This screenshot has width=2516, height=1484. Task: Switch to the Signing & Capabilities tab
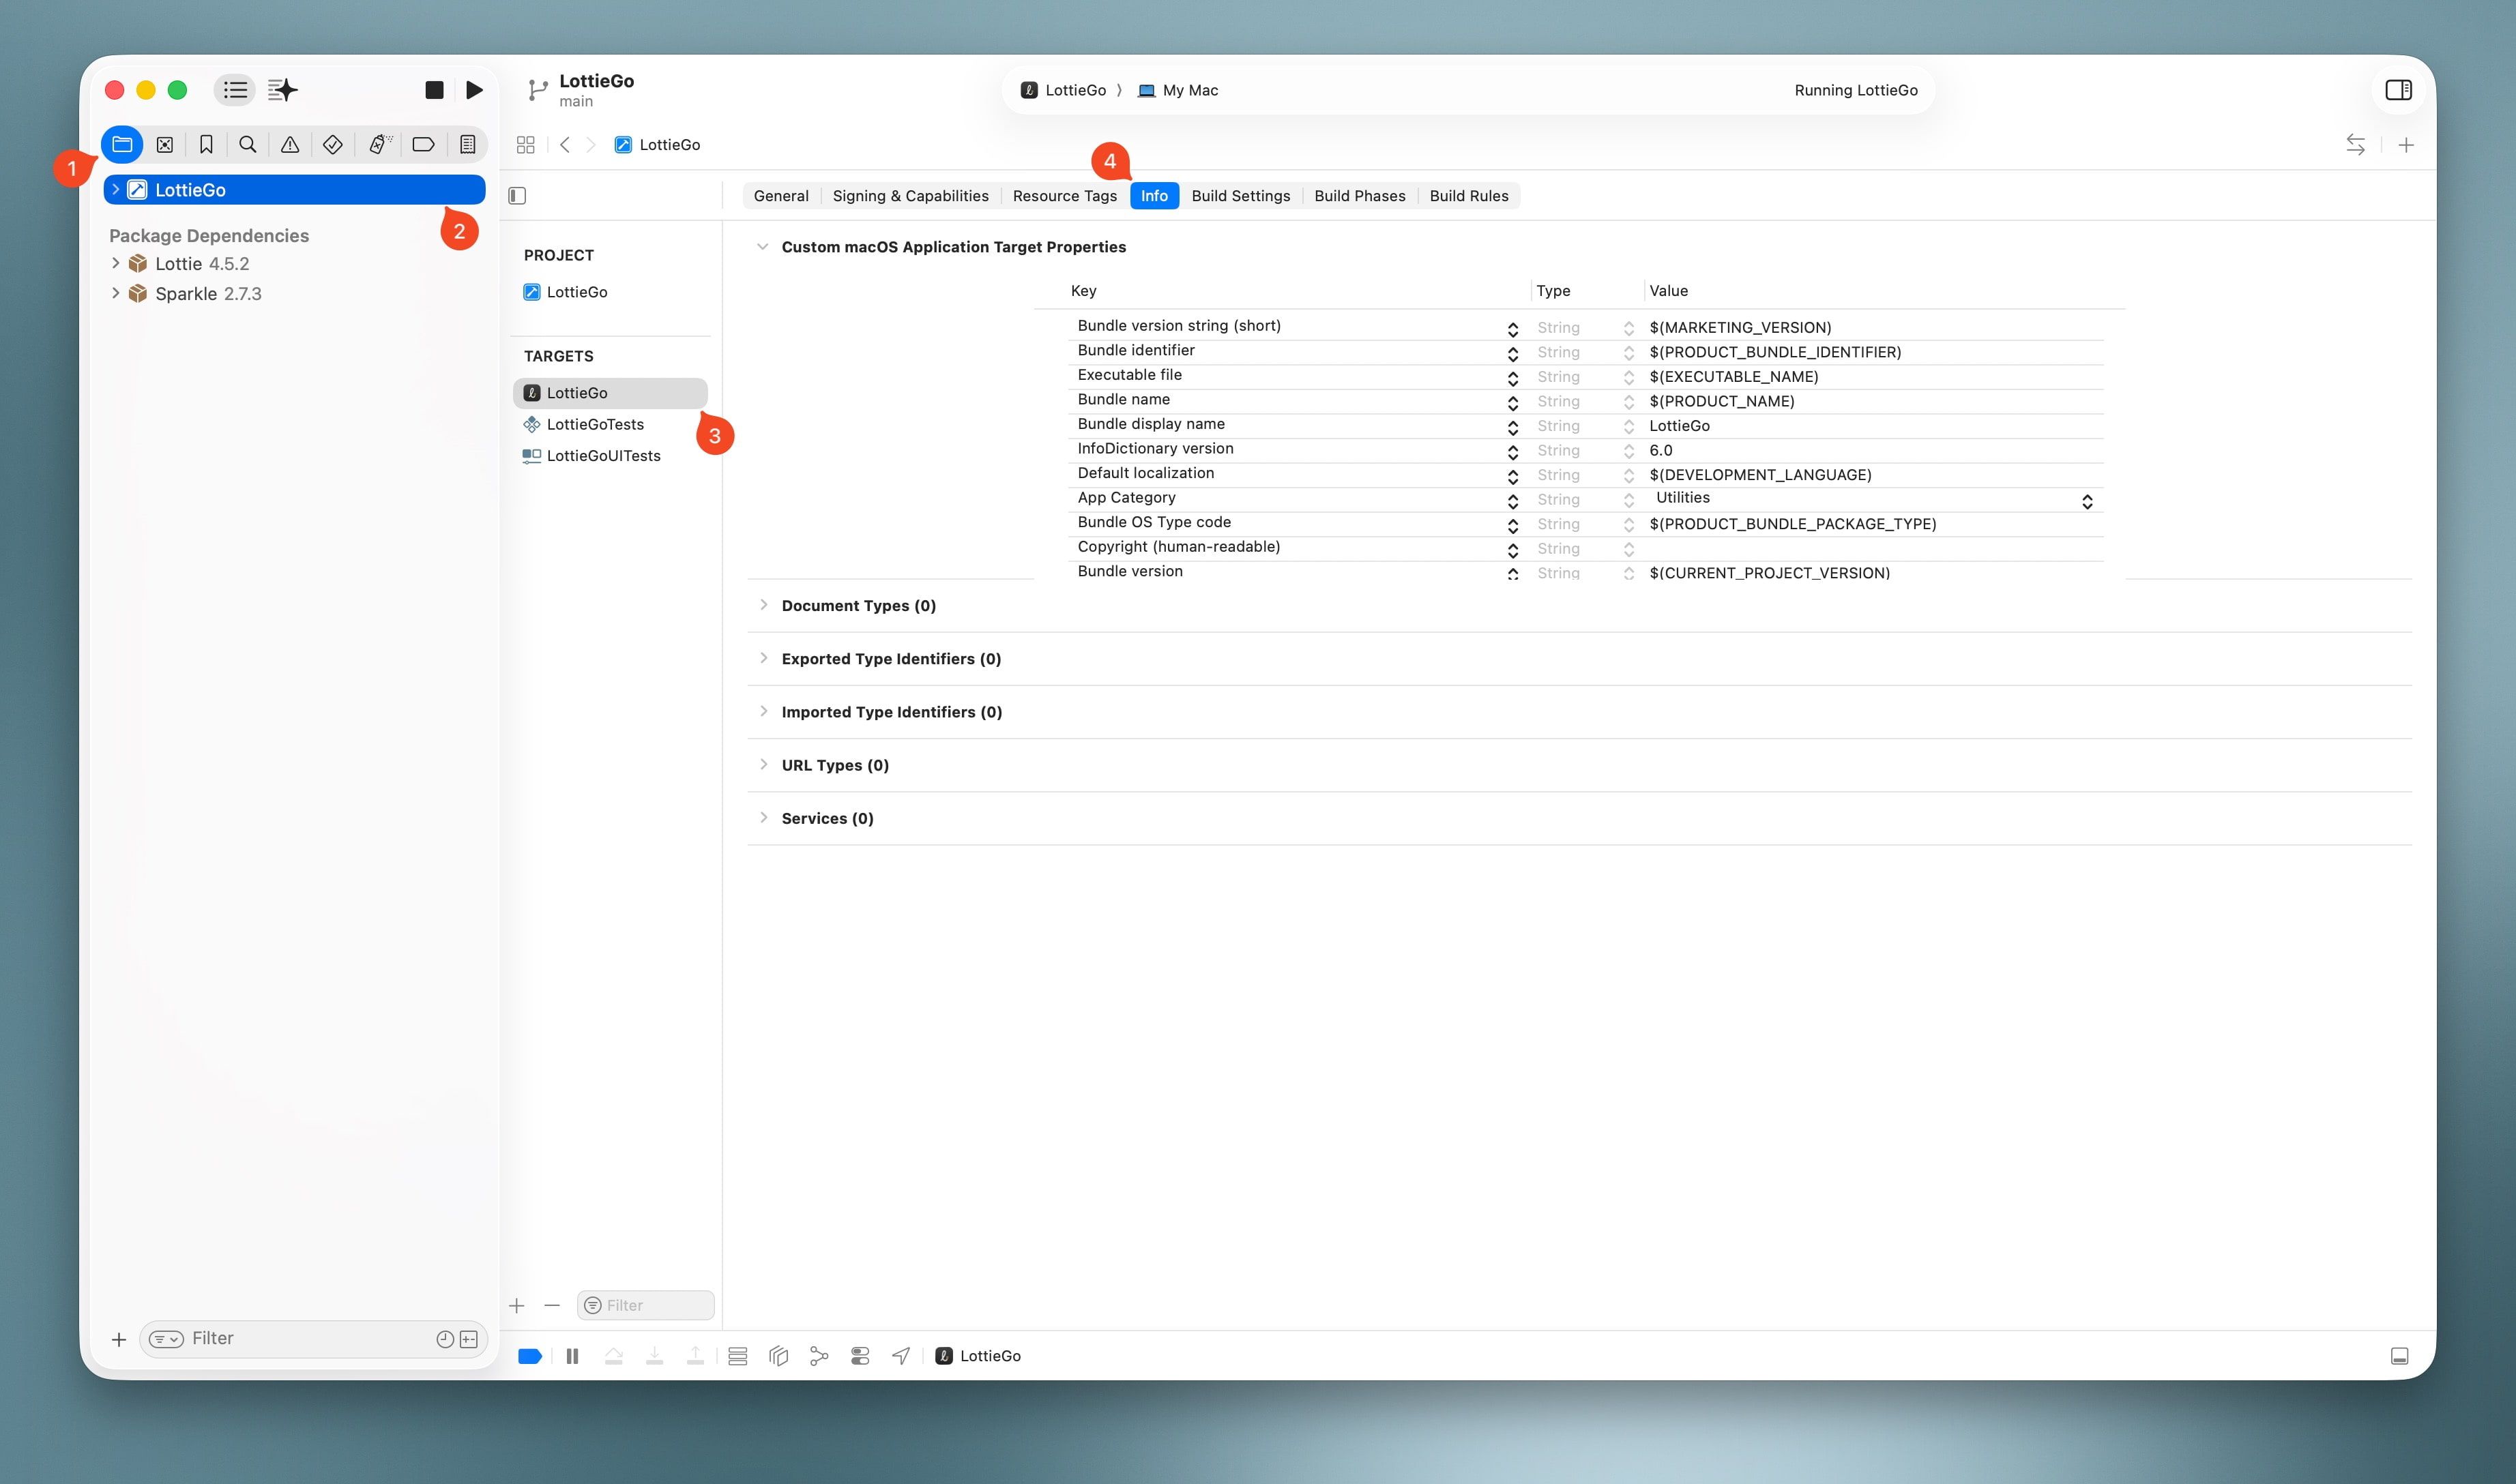click(x=910, y=196)
